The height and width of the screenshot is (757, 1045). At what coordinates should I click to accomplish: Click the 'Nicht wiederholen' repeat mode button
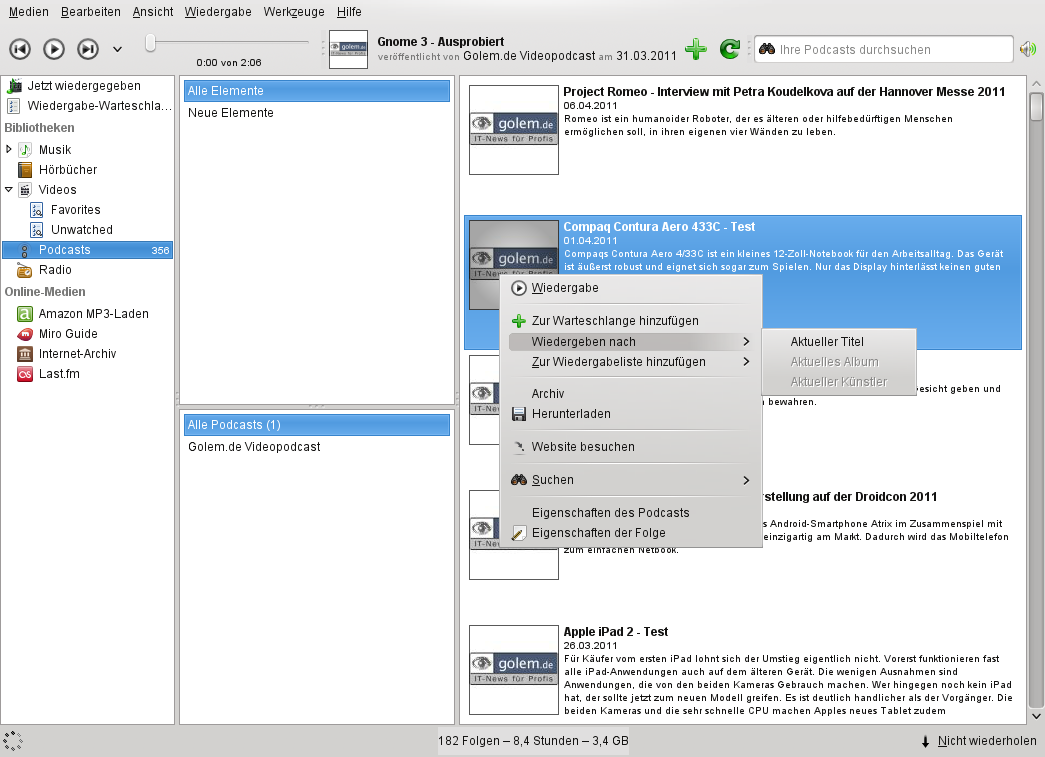point(979,741)
